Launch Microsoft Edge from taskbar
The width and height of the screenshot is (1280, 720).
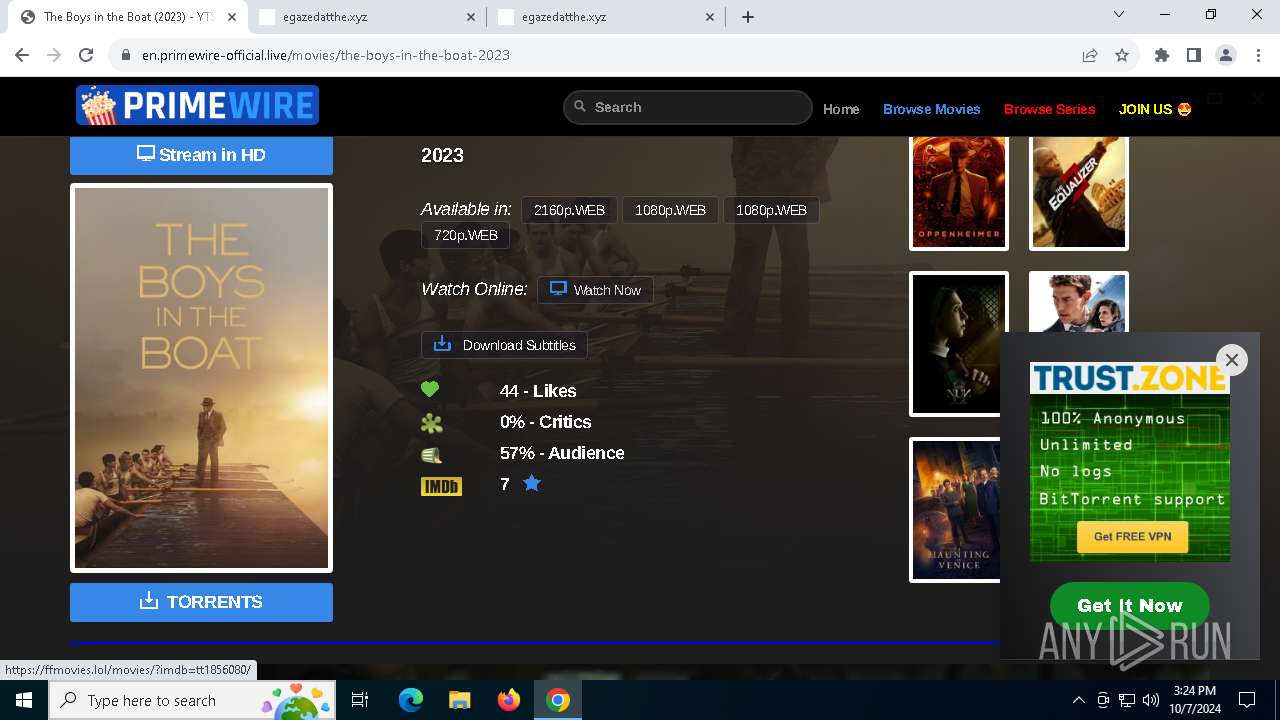click(411, 700)
